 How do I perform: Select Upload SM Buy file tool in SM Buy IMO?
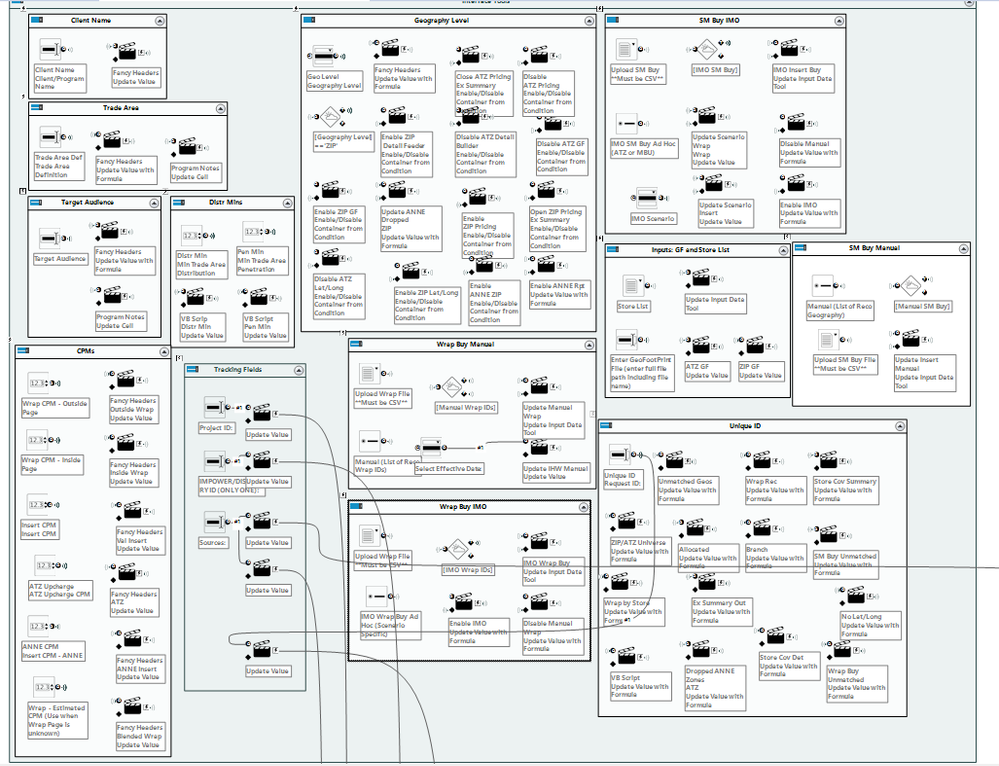pos(626,49)
